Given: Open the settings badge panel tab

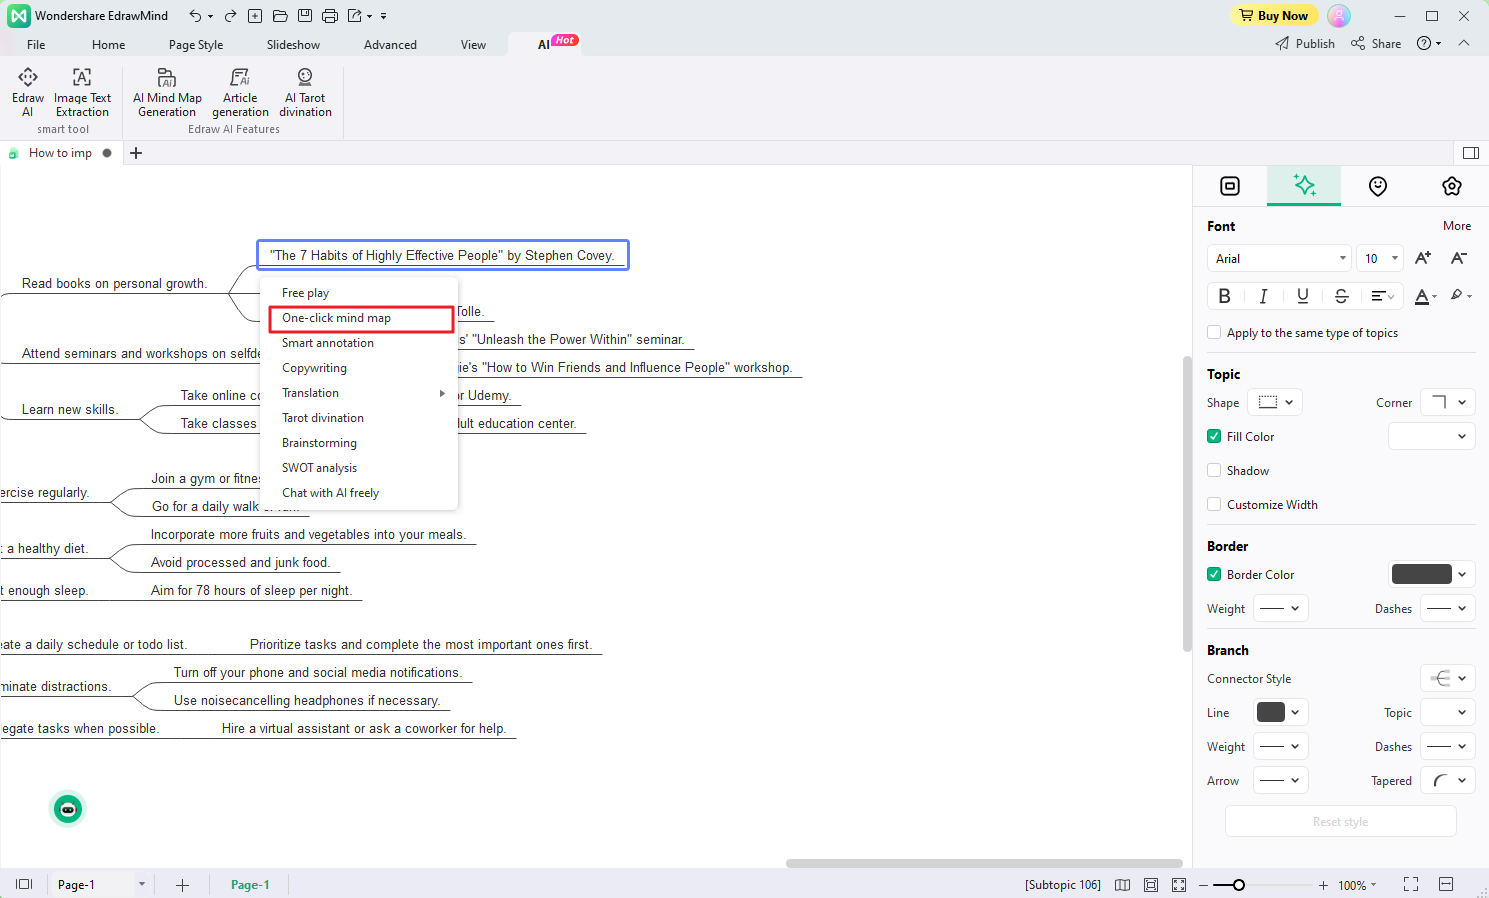Looking at the screenshot, I should coord(1452,186).
